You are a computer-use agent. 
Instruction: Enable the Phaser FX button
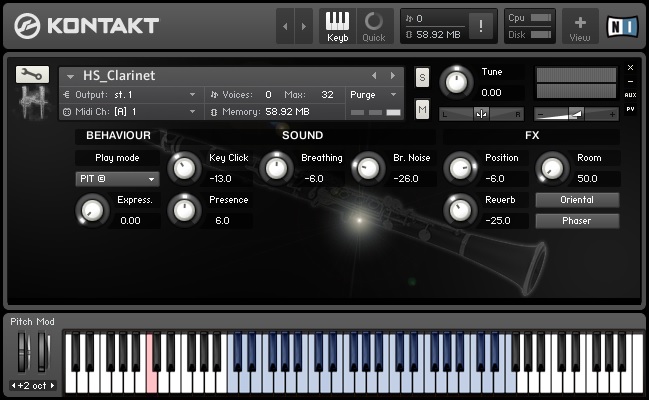(577, 221)
